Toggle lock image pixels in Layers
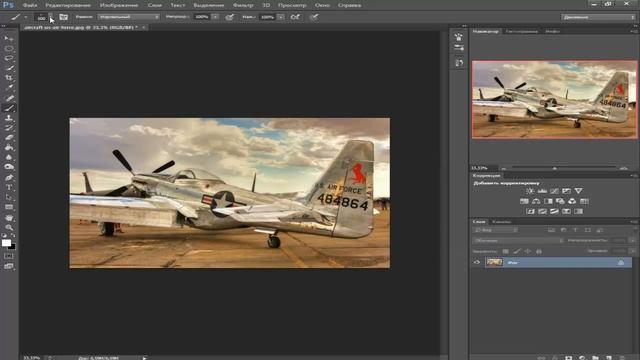This screenshot has width=640, height=360. (517, 251)
